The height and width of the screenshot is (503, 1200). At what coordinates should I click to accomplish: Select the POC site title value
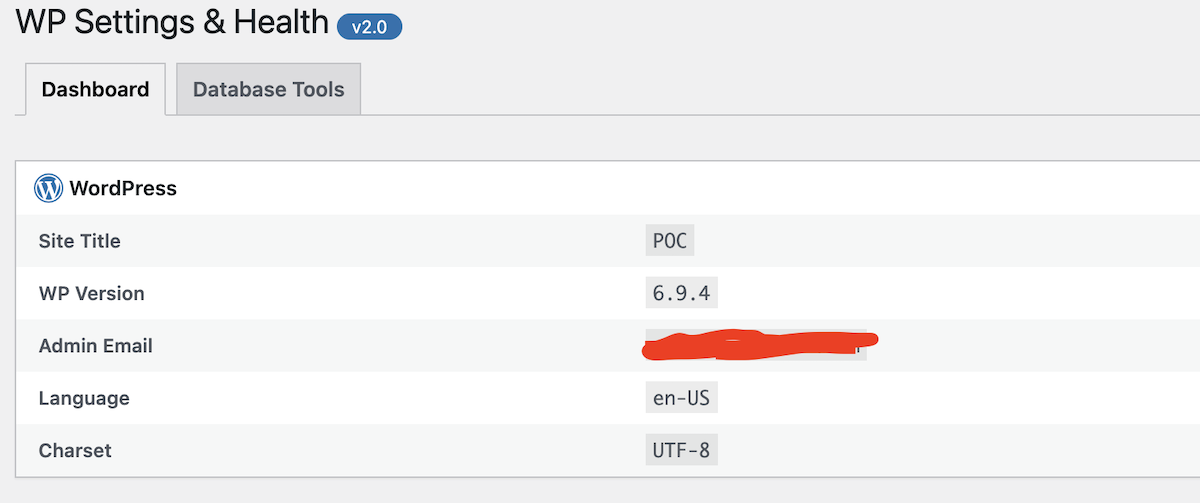670,241
